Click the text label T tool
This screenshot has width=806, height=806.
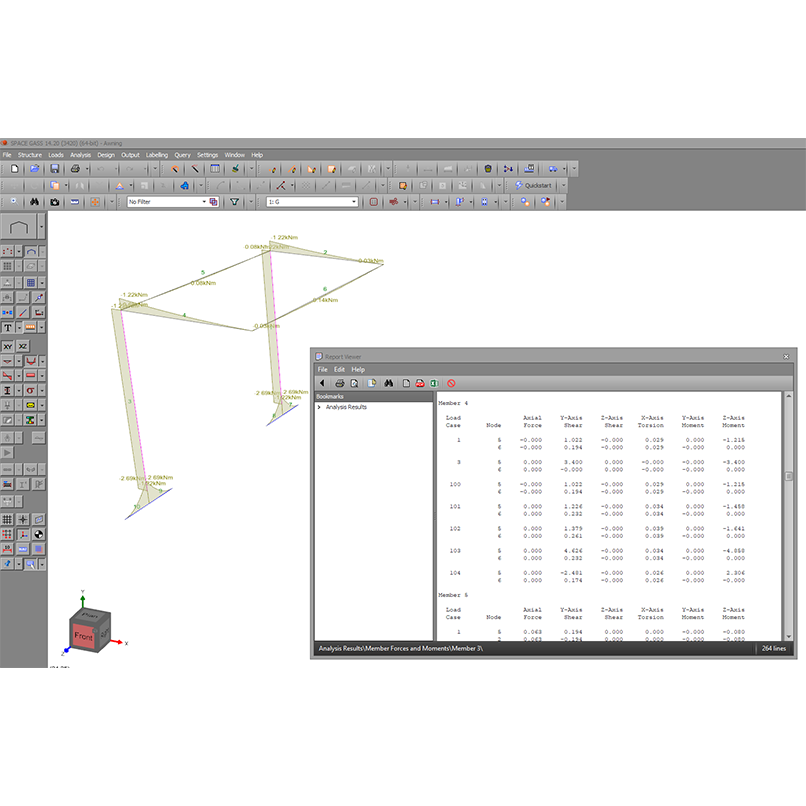click(7, 327)
